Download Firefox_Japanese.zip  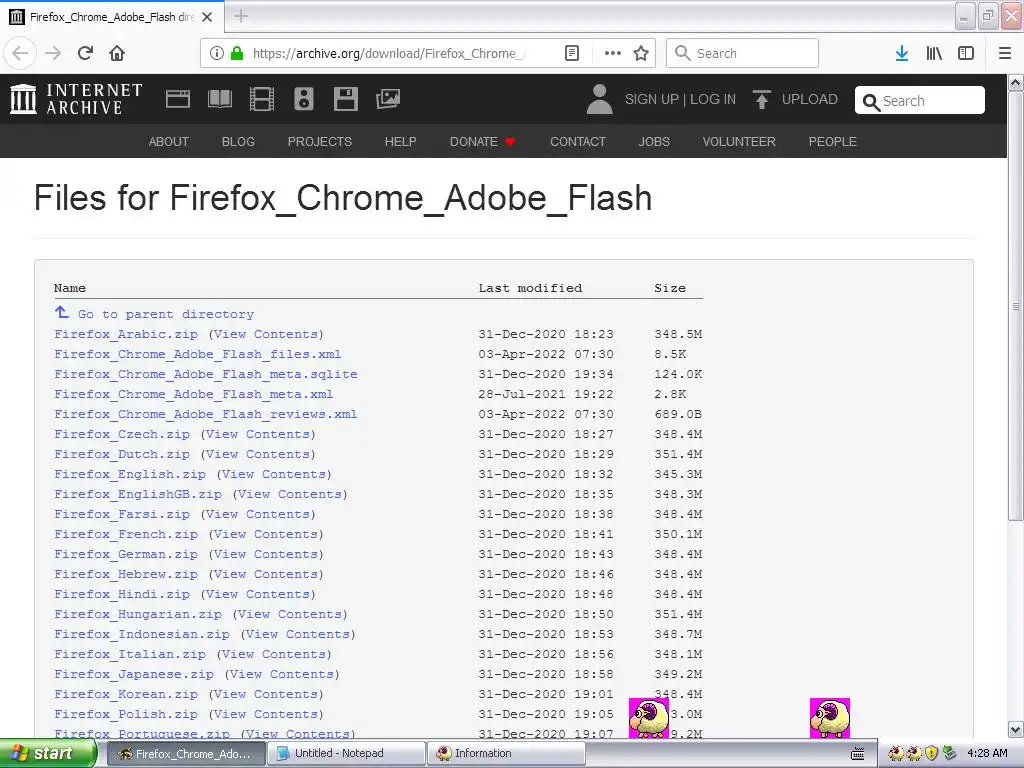[x=133, y=674]
